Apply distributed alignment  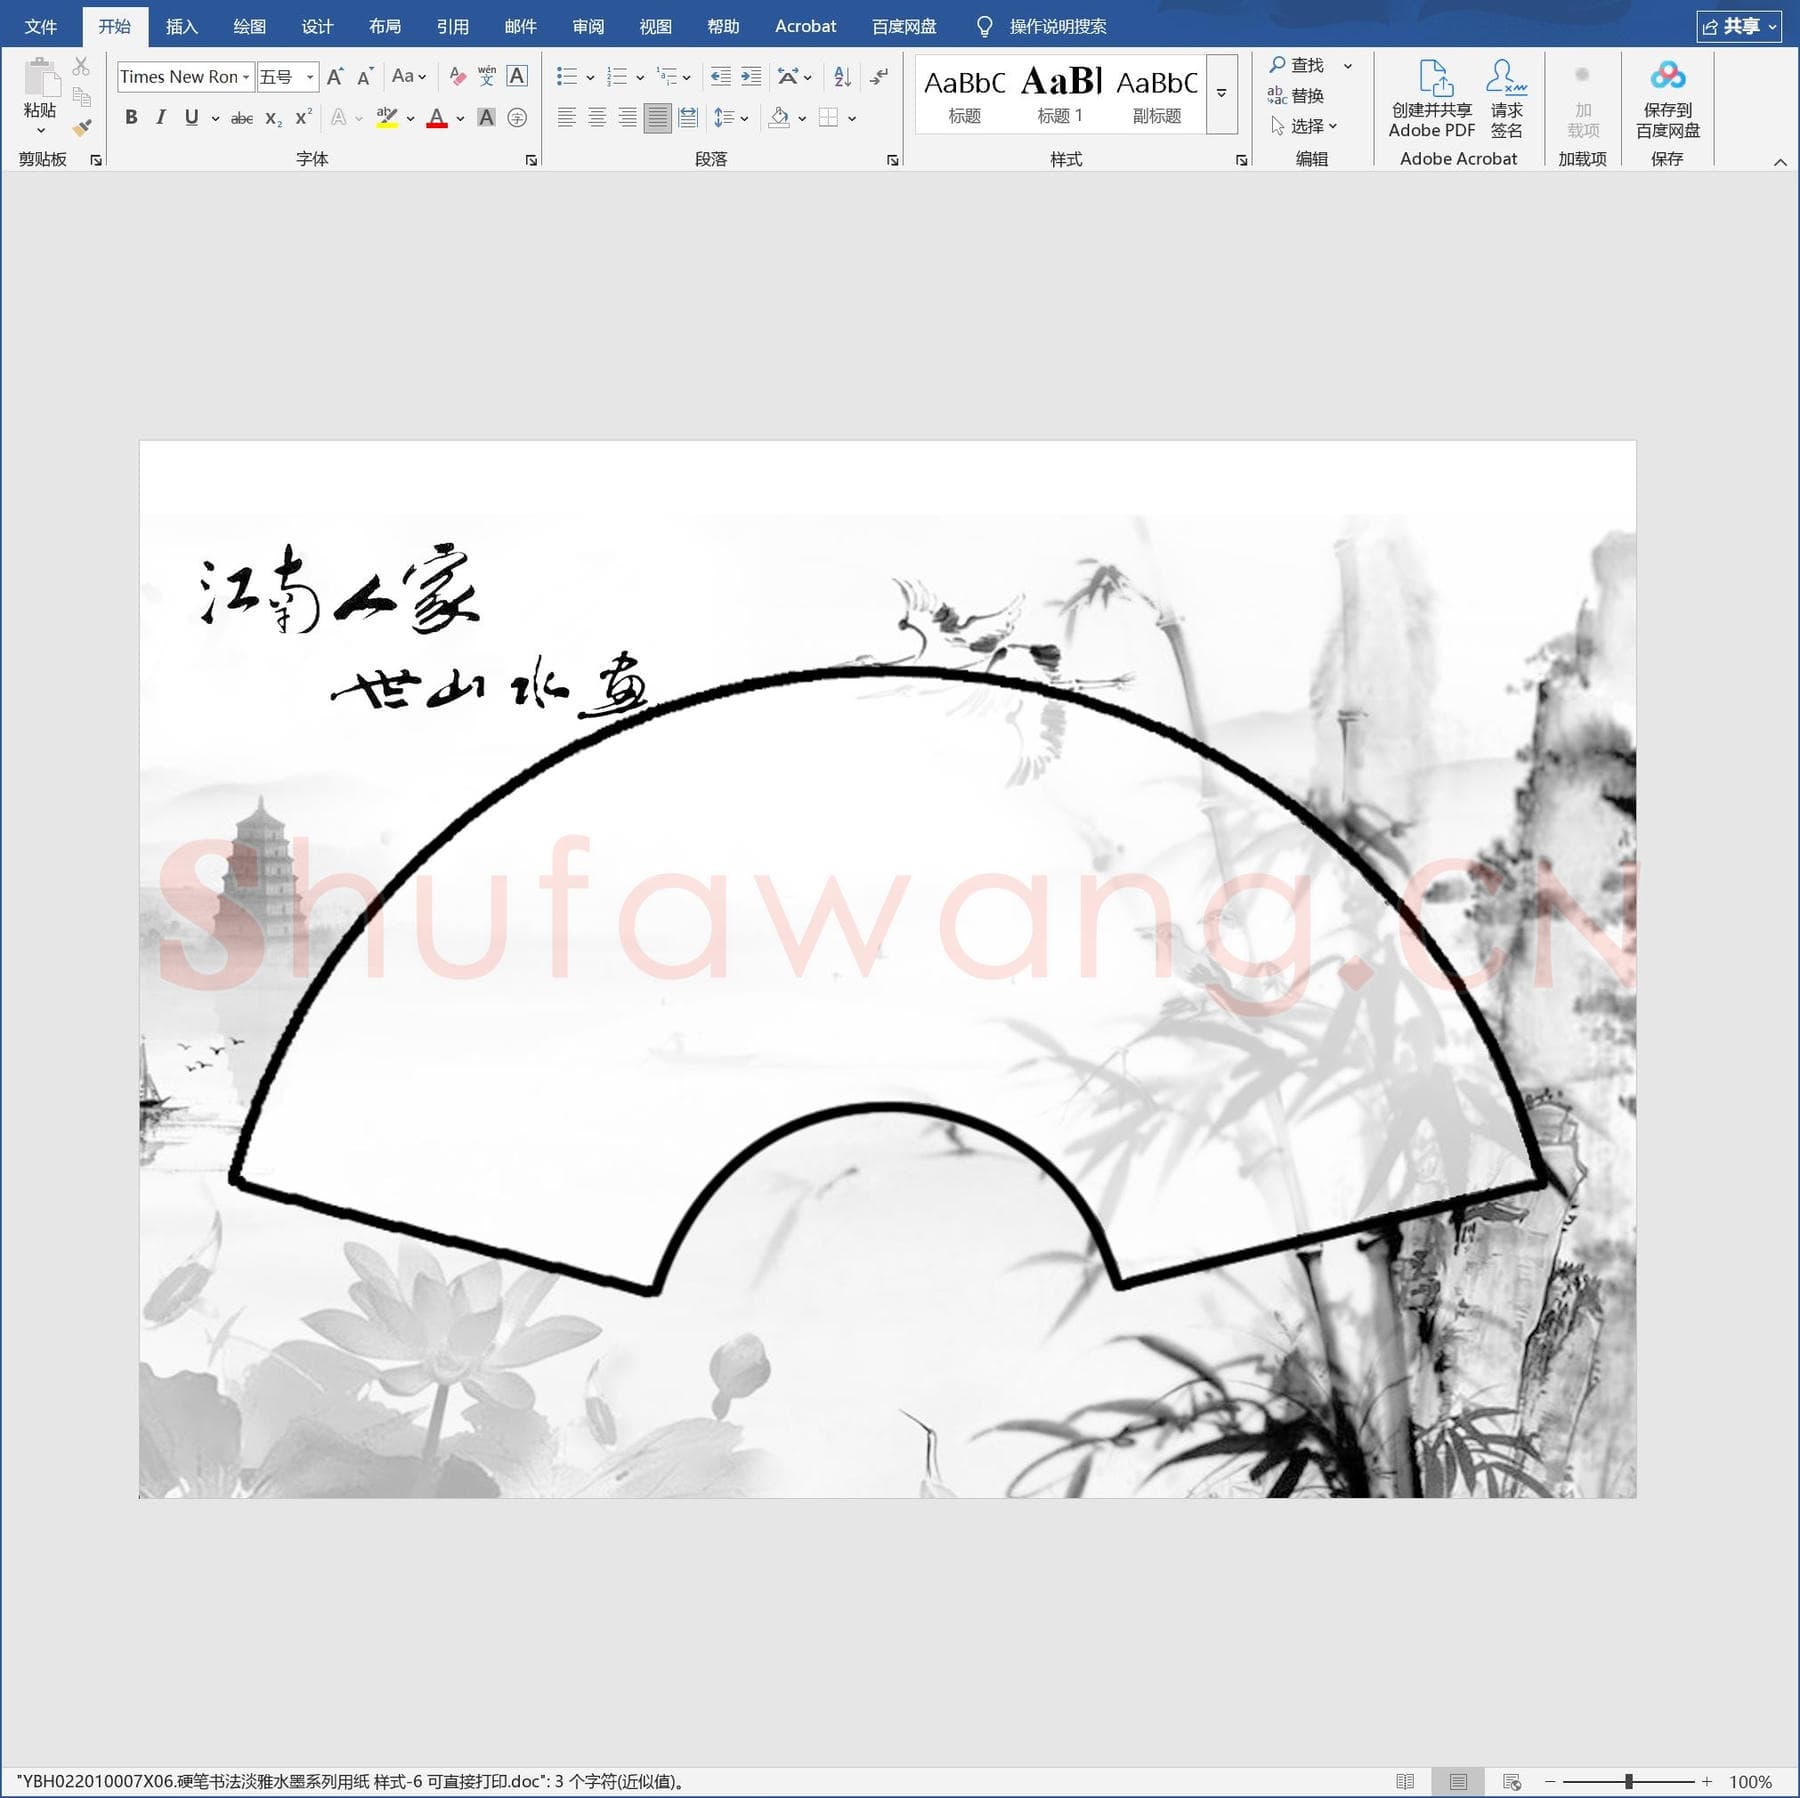(688, 118)
